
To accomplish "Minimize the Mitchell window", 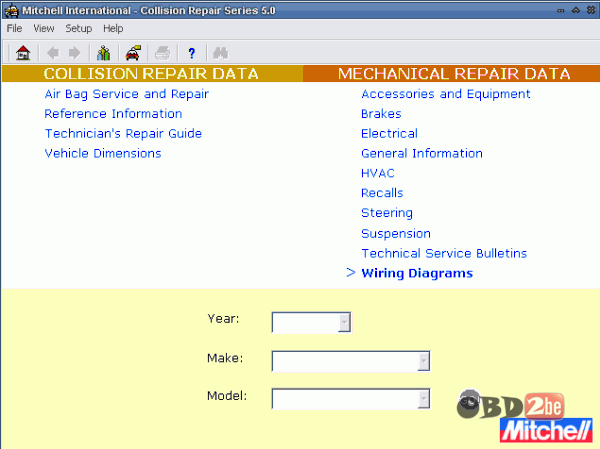I will click(x=561, y=10).
